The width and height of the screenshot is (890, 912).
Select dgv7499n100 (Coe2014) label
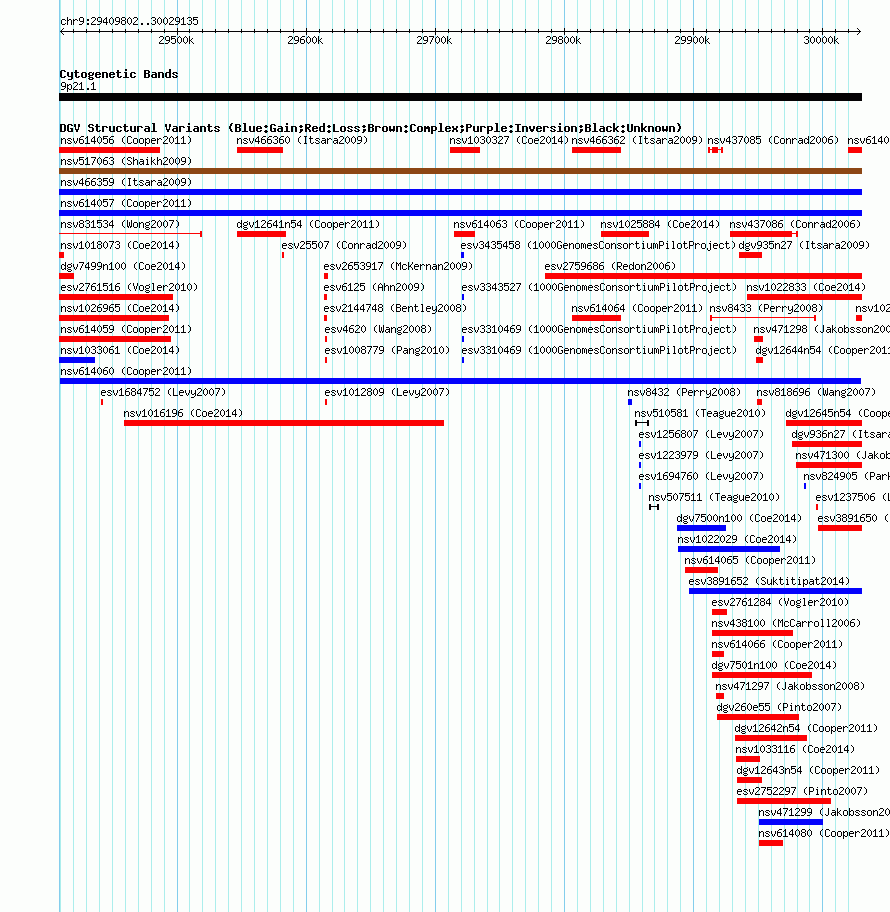[x=123, y=266]
